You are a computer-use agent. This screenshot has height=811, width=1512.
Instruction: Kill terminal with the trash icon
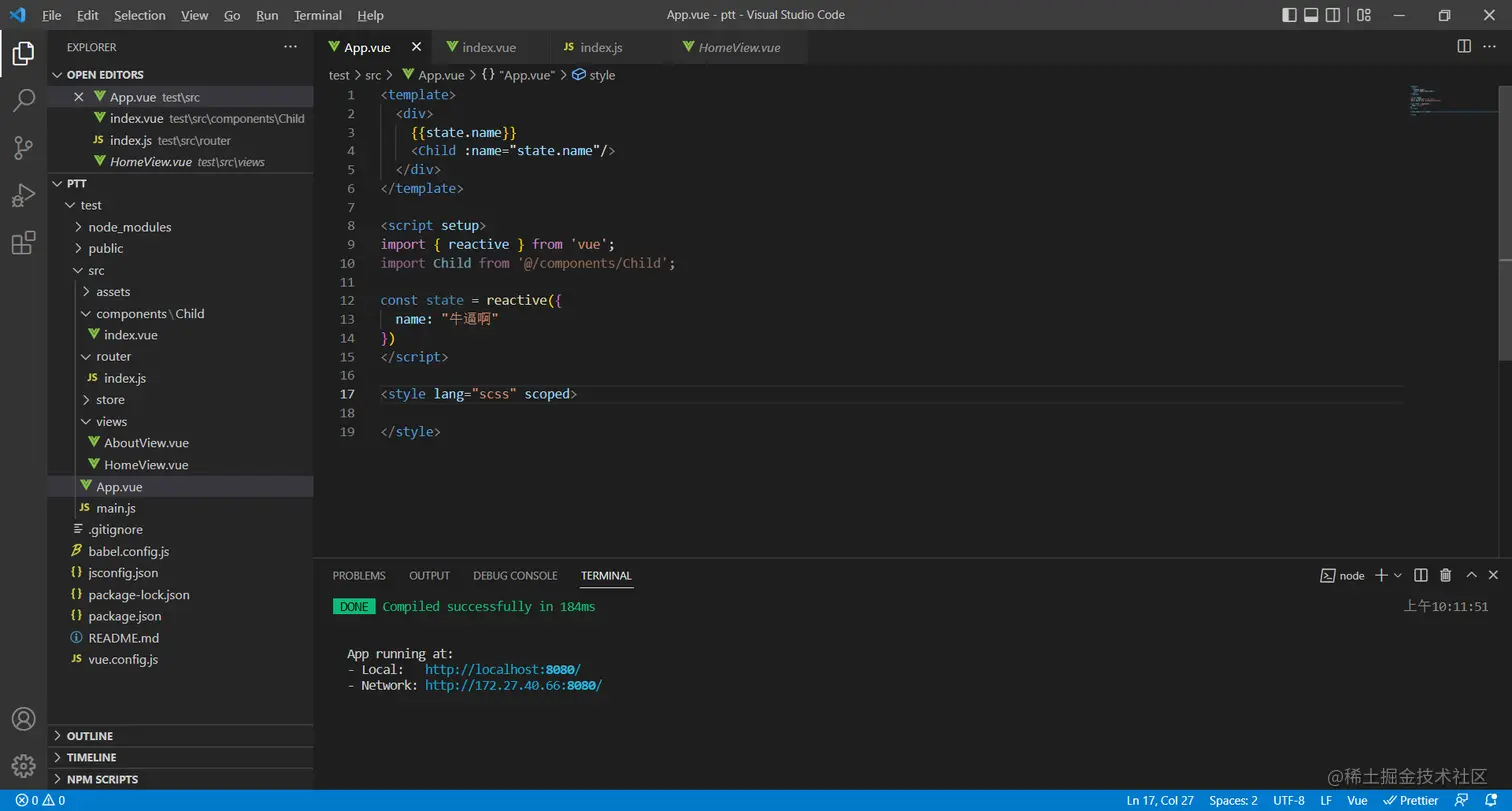(x=1445, y=575)
